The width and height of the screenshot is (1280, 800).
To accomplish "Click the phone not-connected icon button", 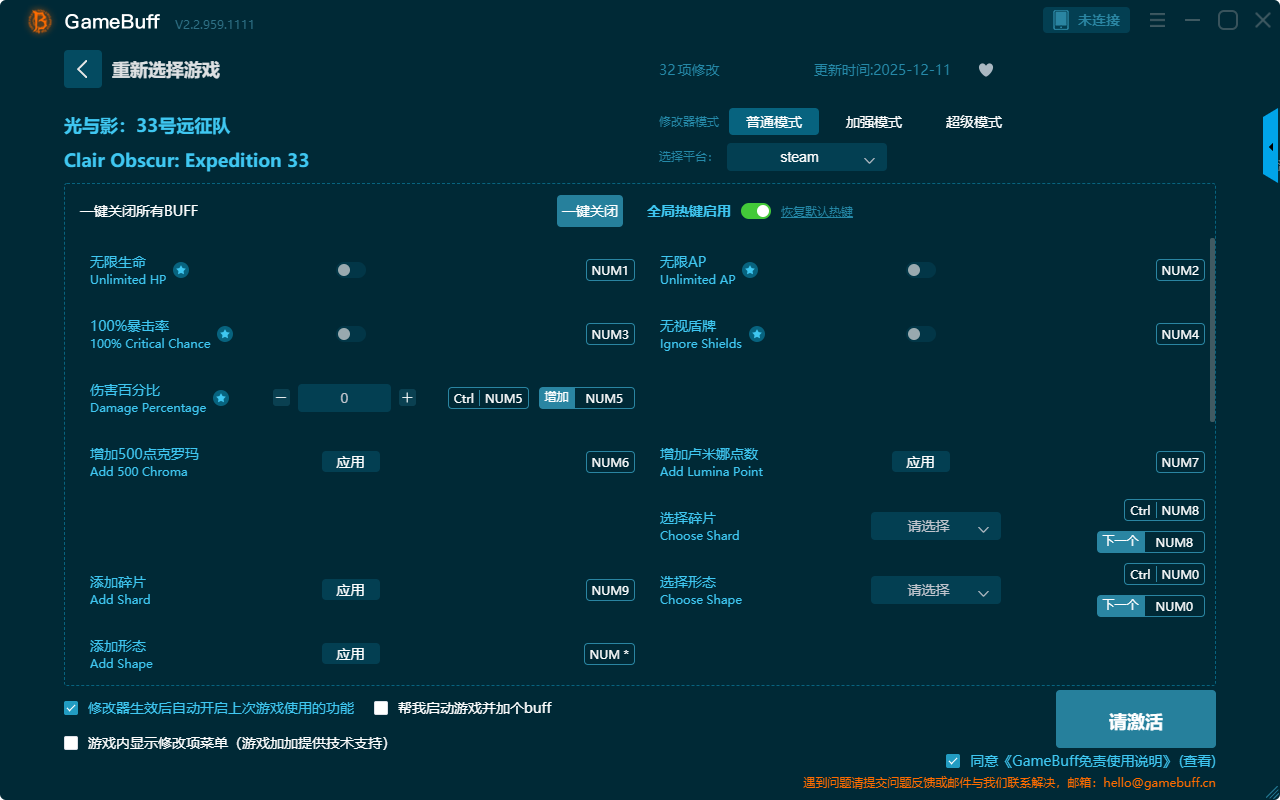I will tap(1087, 20).
